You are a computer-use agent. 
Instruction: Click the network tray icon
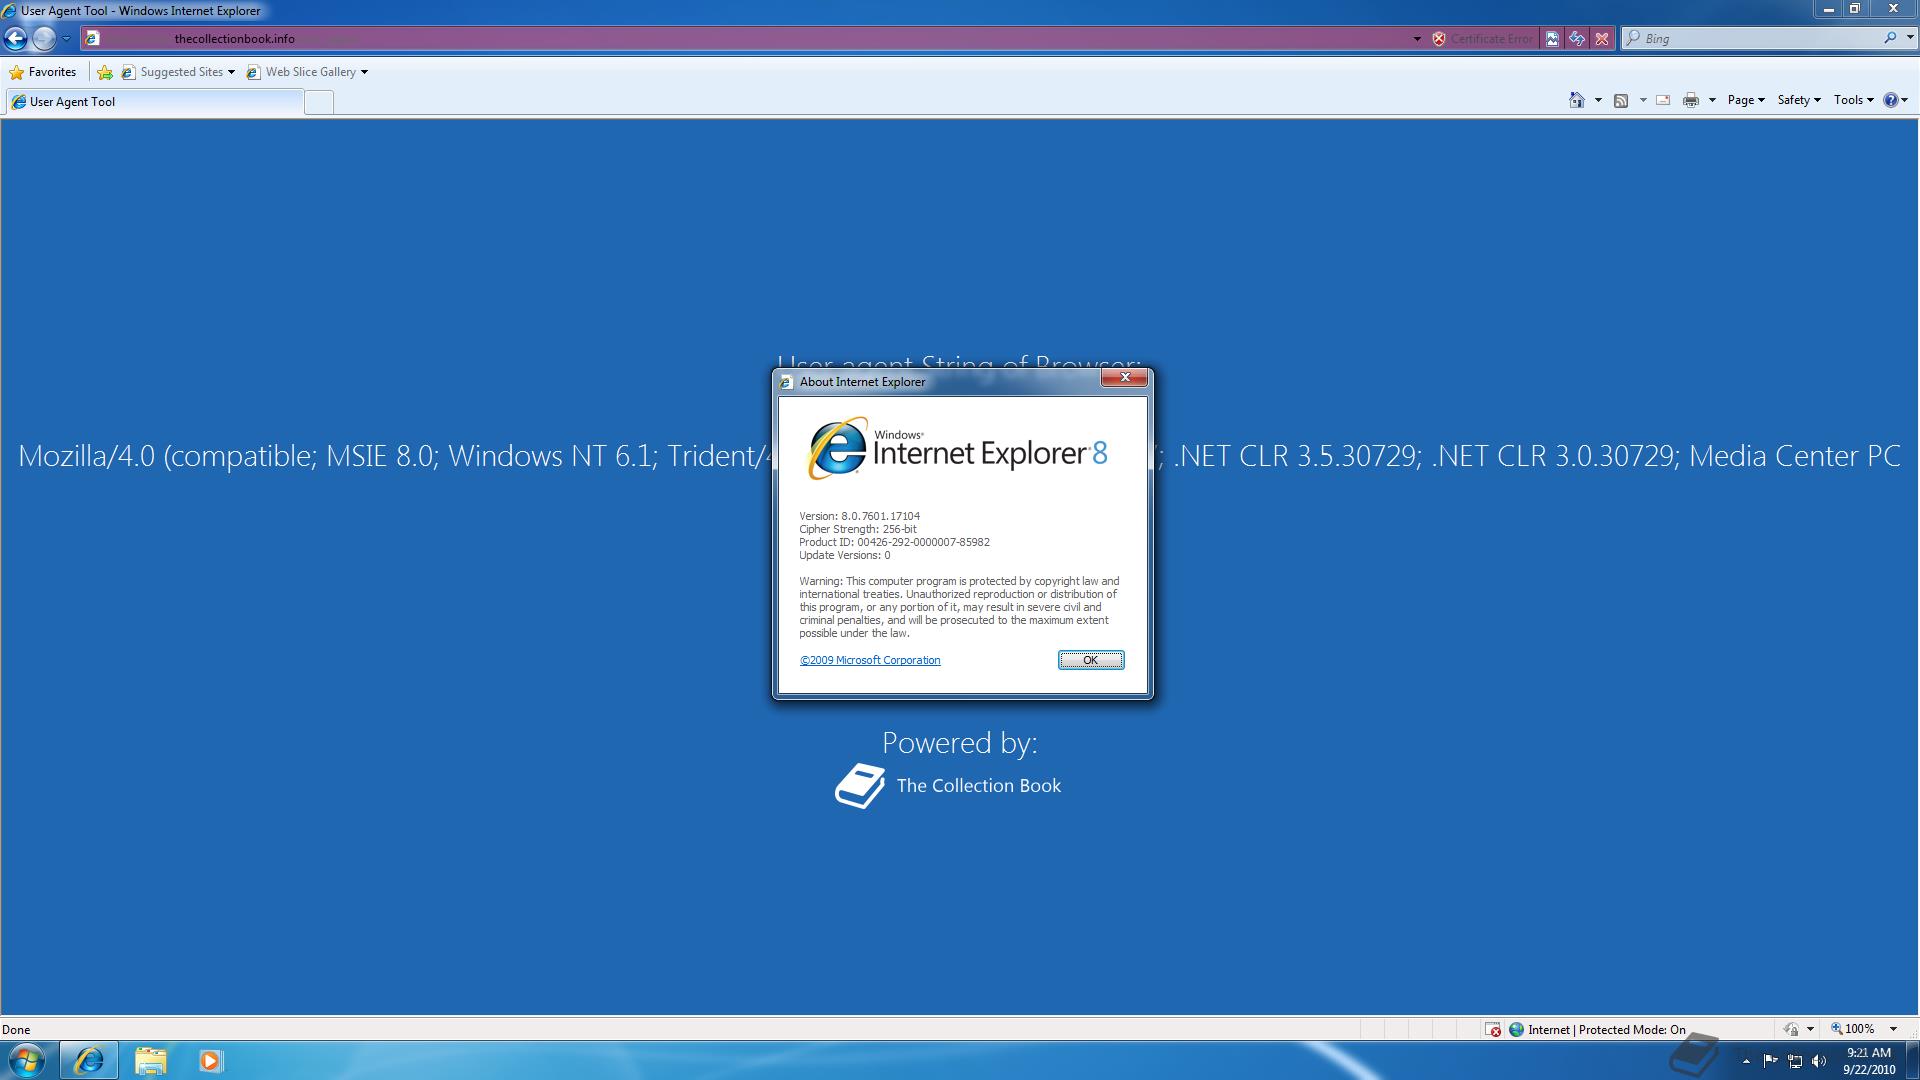(x=1795, y=1061)
